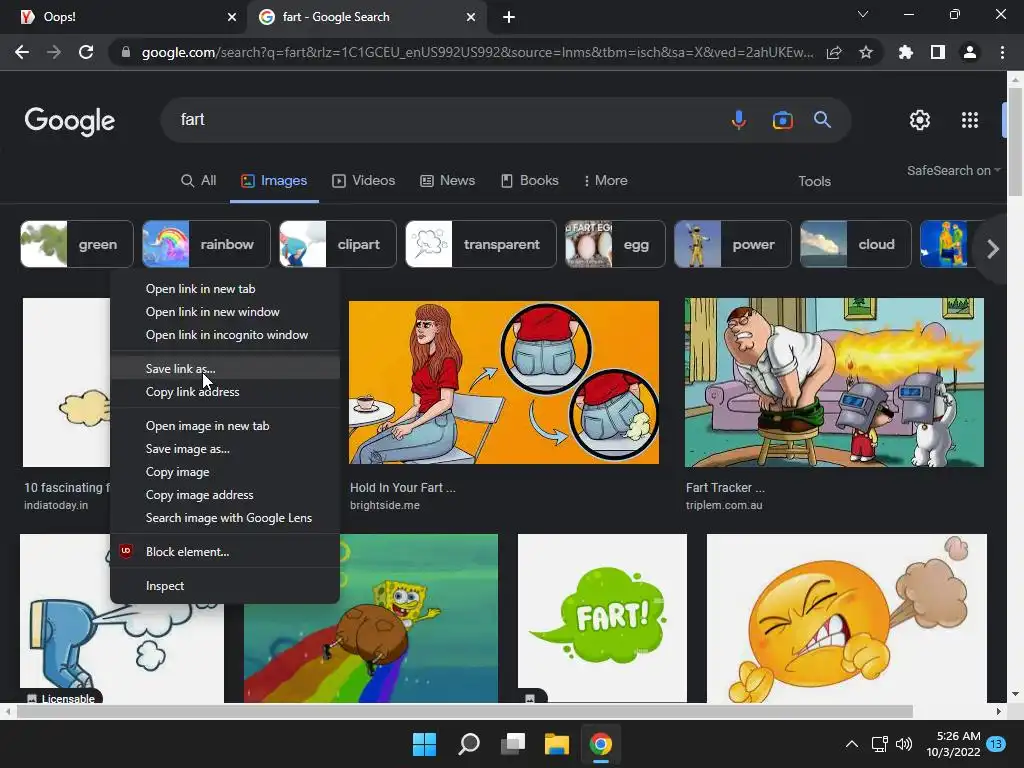The width and height of the screenshot is (1024, 768).
Task: Choose Open image in new tab
Action: pos(225,426)
